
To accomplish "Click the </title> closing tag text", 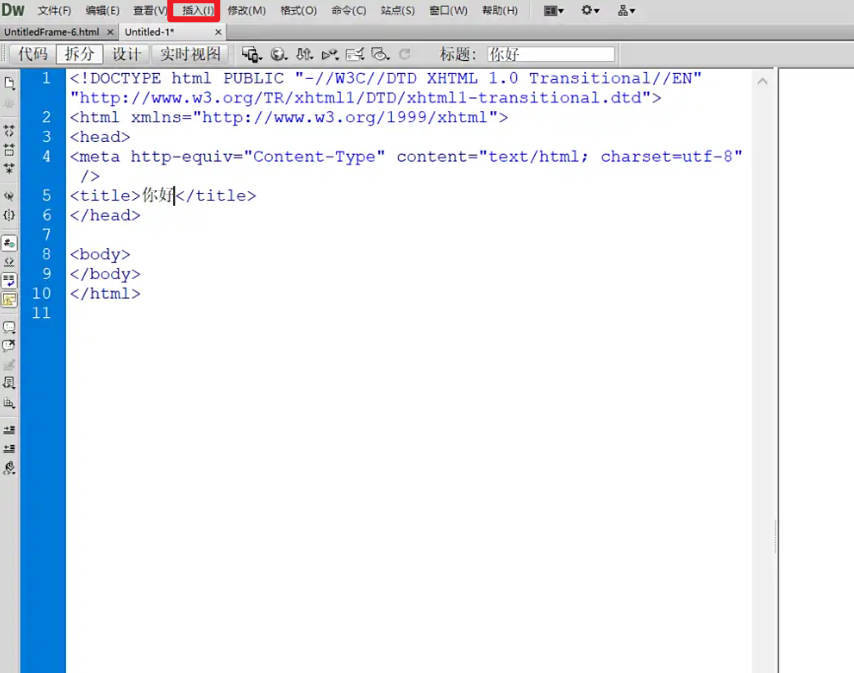I will coord(216,195).
